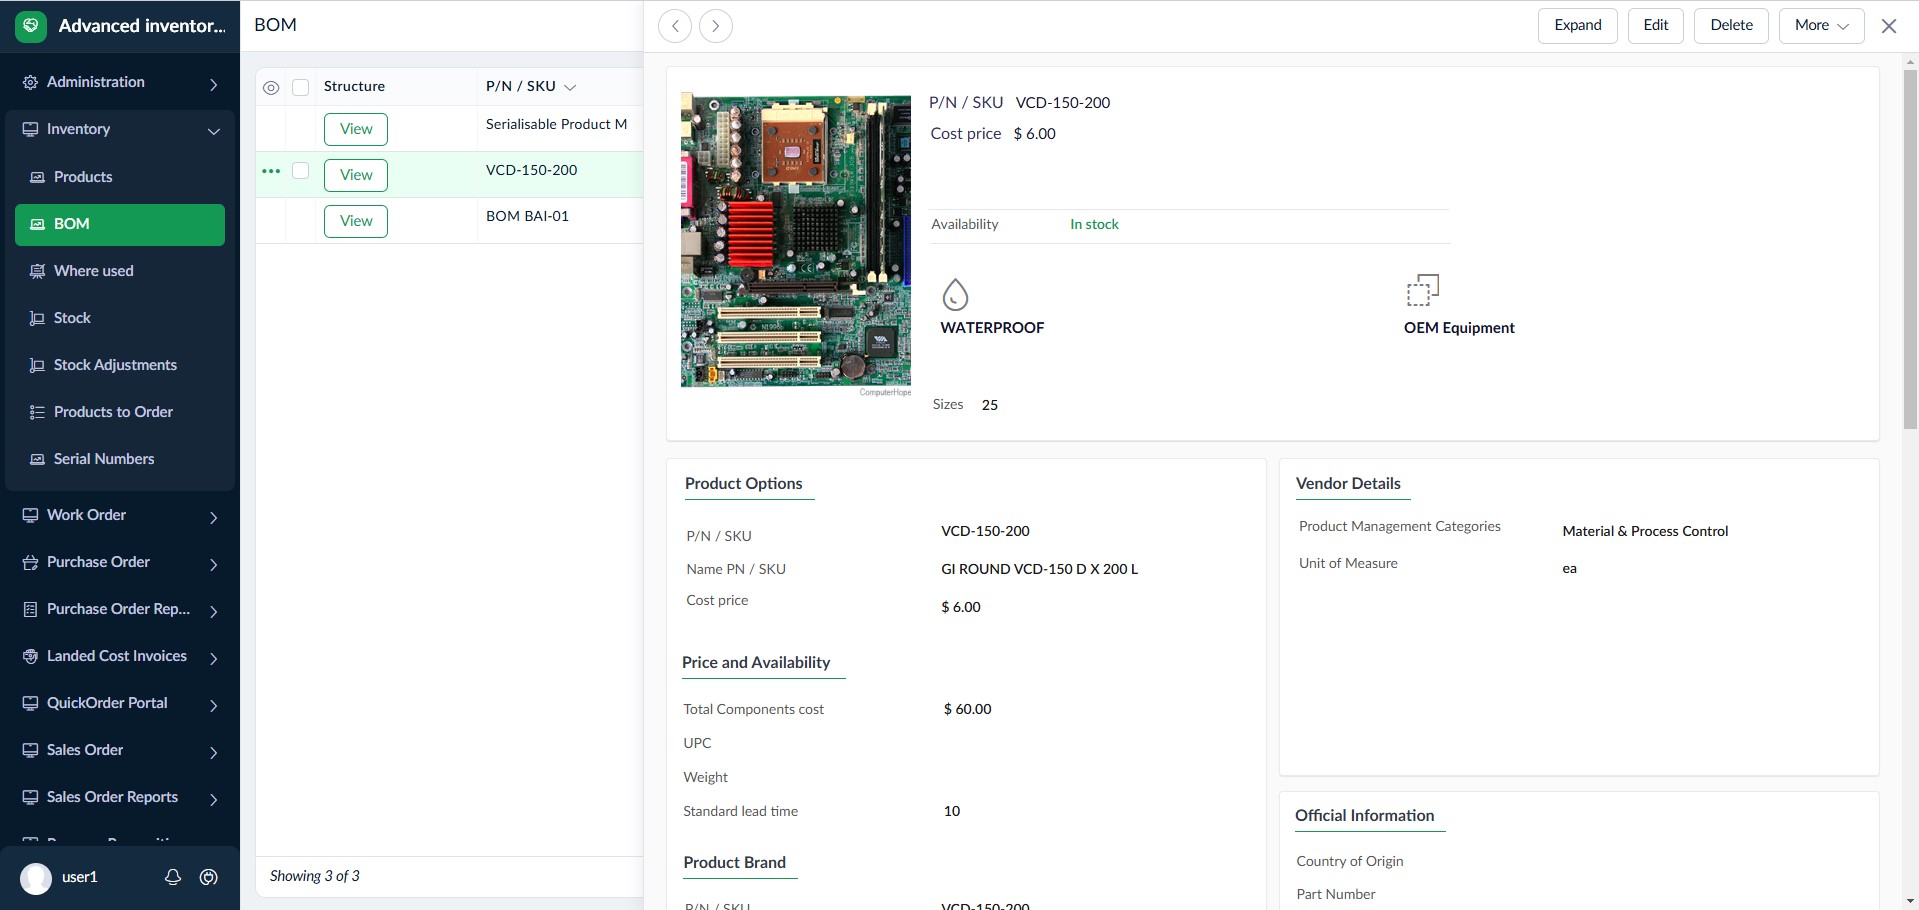The height and width of the screenshot is (910, 1919).
Task: Go to next record arrow
Action: coord(716,26)
